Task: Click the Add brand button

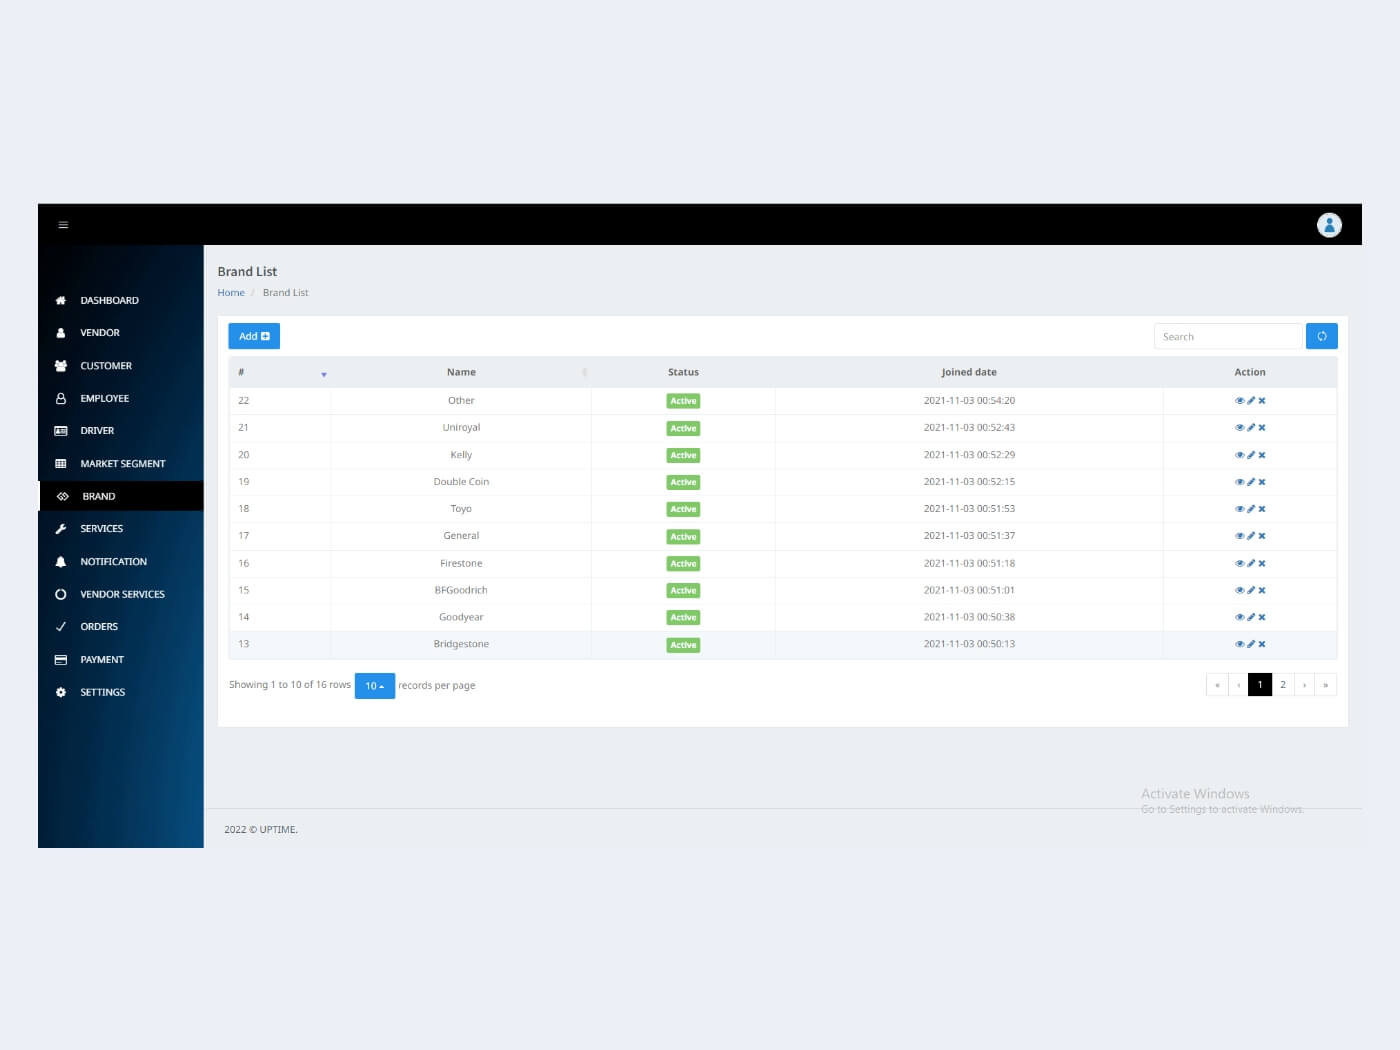Action: (254, 336)
